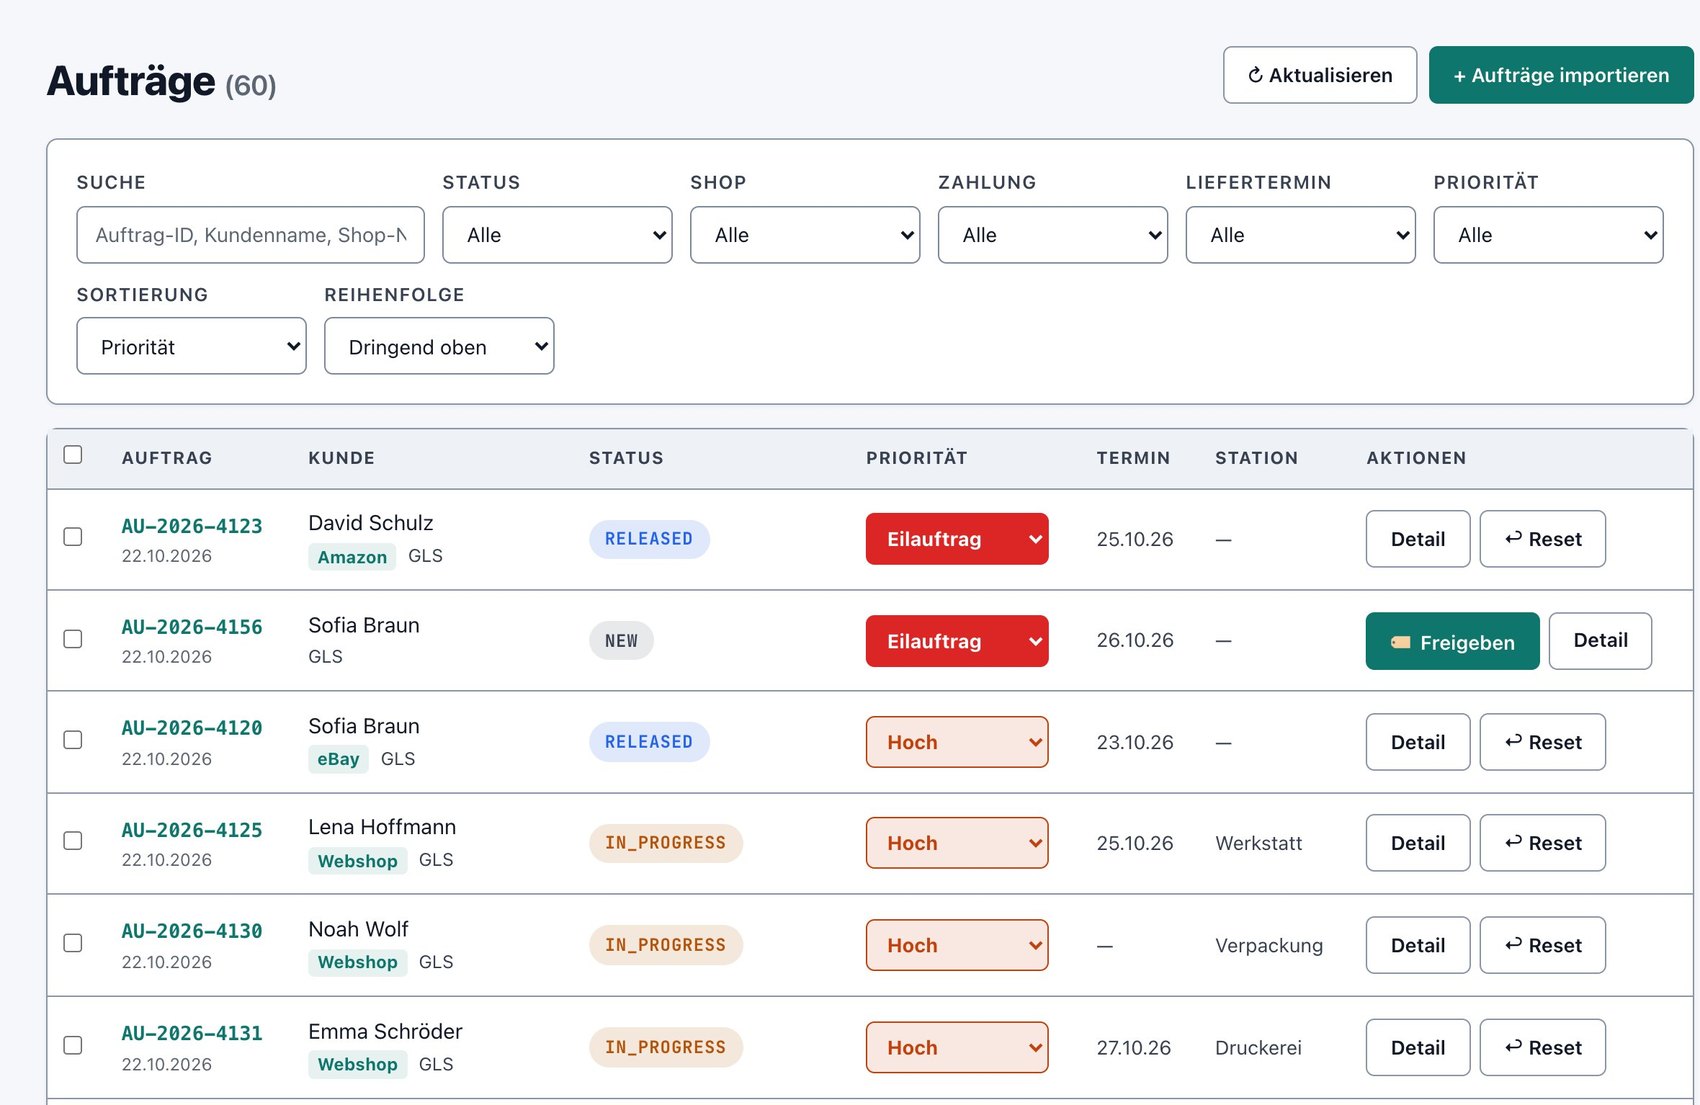Change Hoch priority for Lena Hoffmann
Screen dimensions: 1700x1105
[x=957, y=843]
